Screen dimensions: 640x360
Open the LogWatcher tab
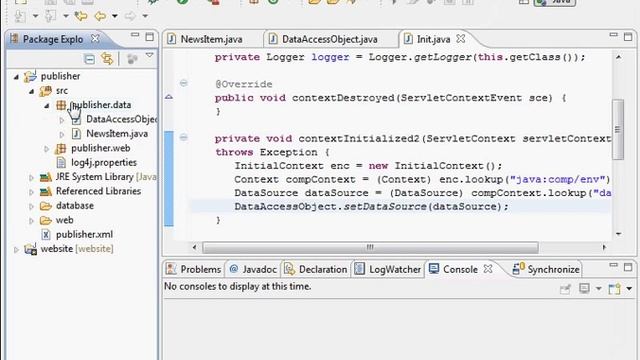pyautogui.click(x=387, y=269)
